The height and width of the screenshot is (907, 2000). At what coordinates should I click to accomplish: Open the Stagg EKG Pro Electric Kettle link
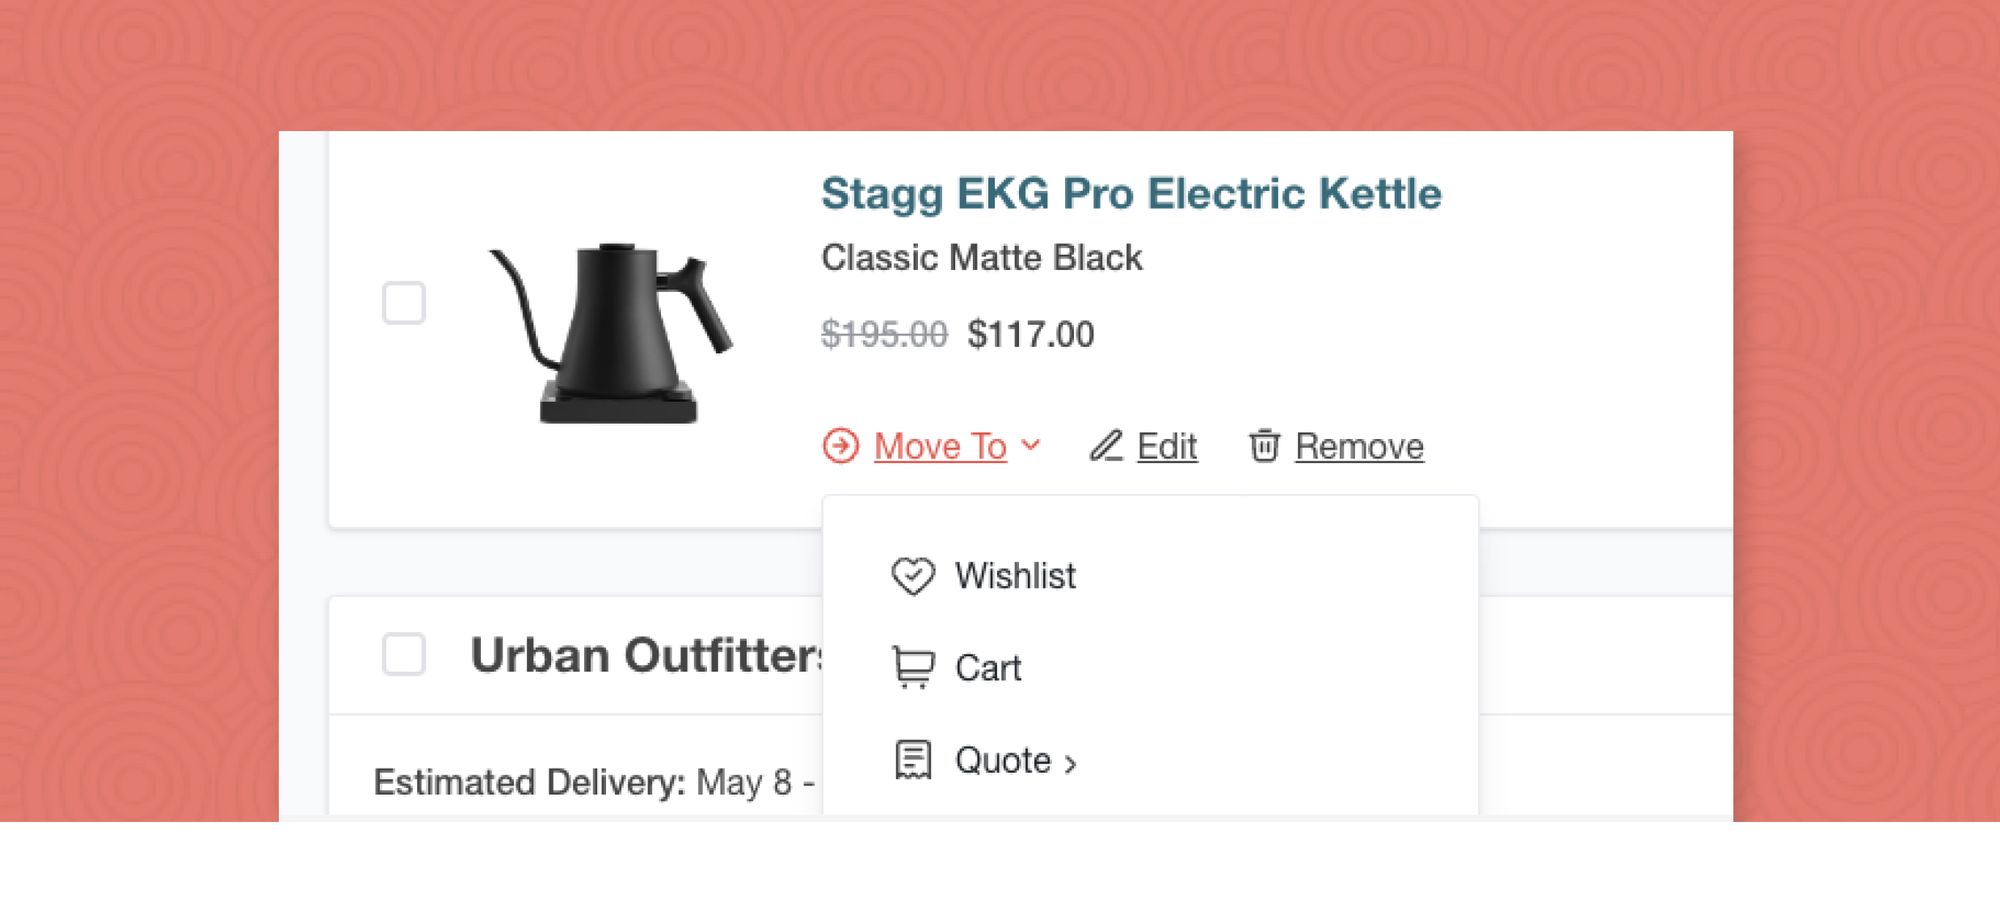pyautogui.click(x=1131, y=194)
